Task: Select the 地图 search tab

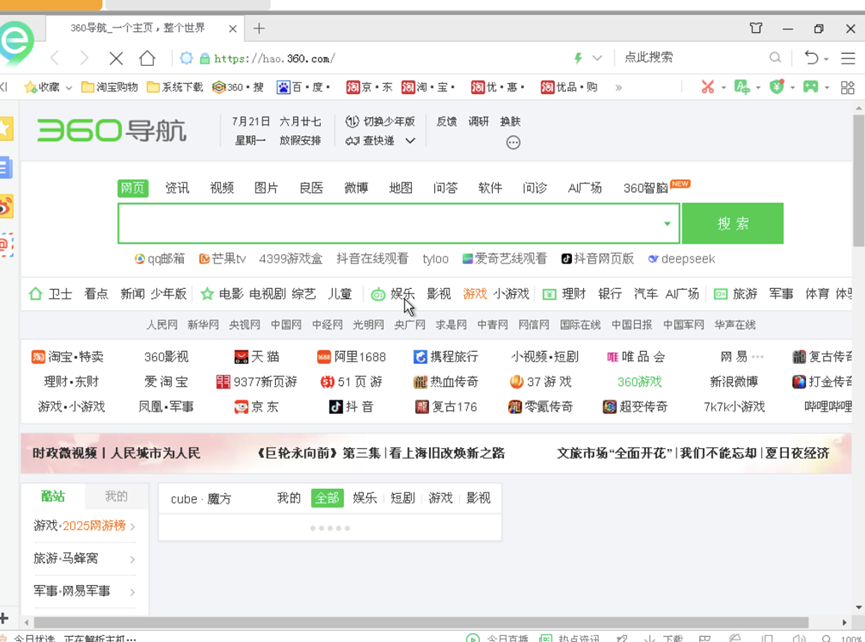Action: (401, 188)
